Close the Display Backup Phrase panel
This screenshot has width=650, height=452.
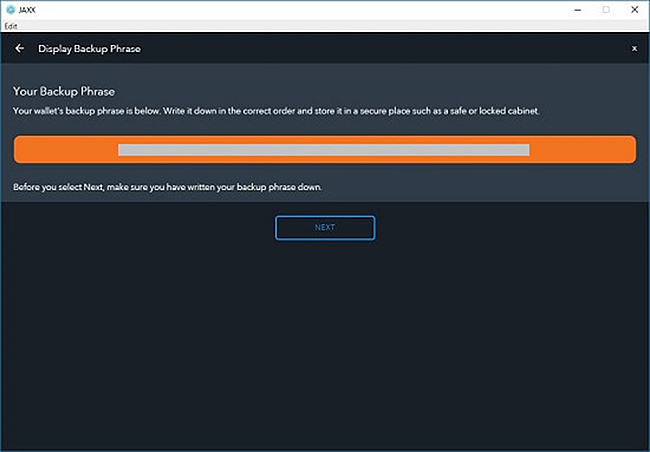tap(634, 48)
